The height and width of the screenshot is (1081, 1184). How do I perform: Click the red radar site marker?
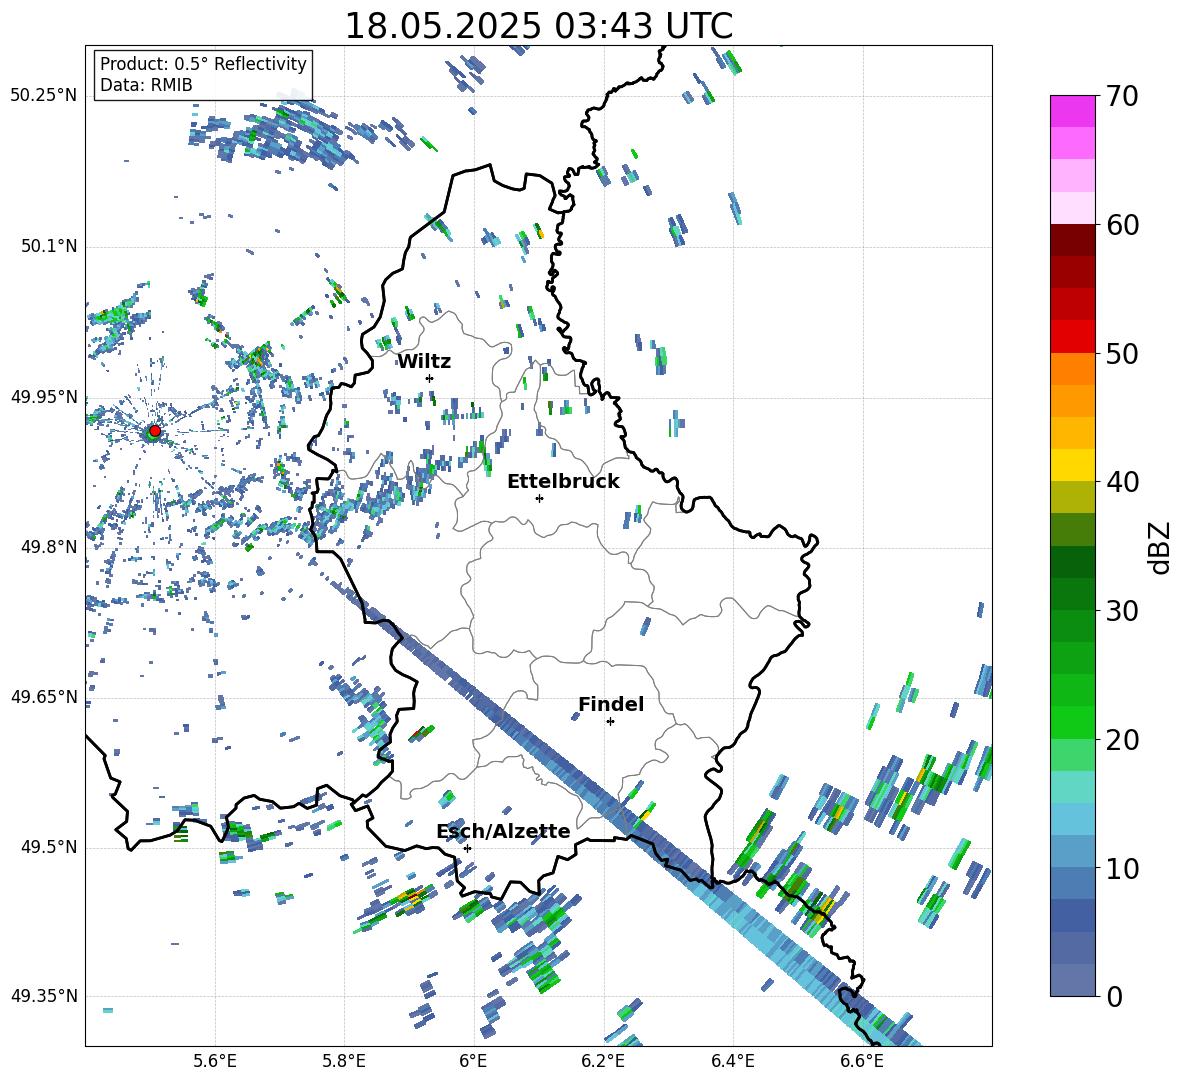(x=155, y=430)
